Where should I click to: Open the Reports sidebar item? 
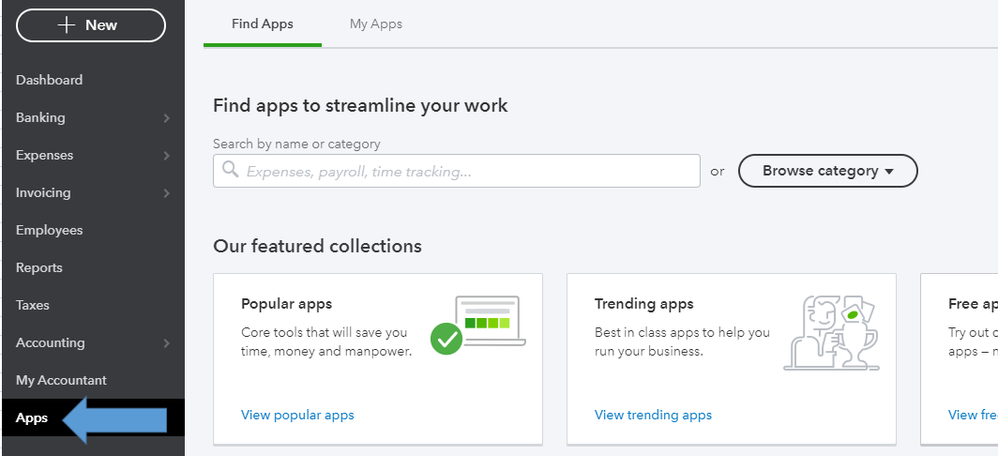pos(39,268)
